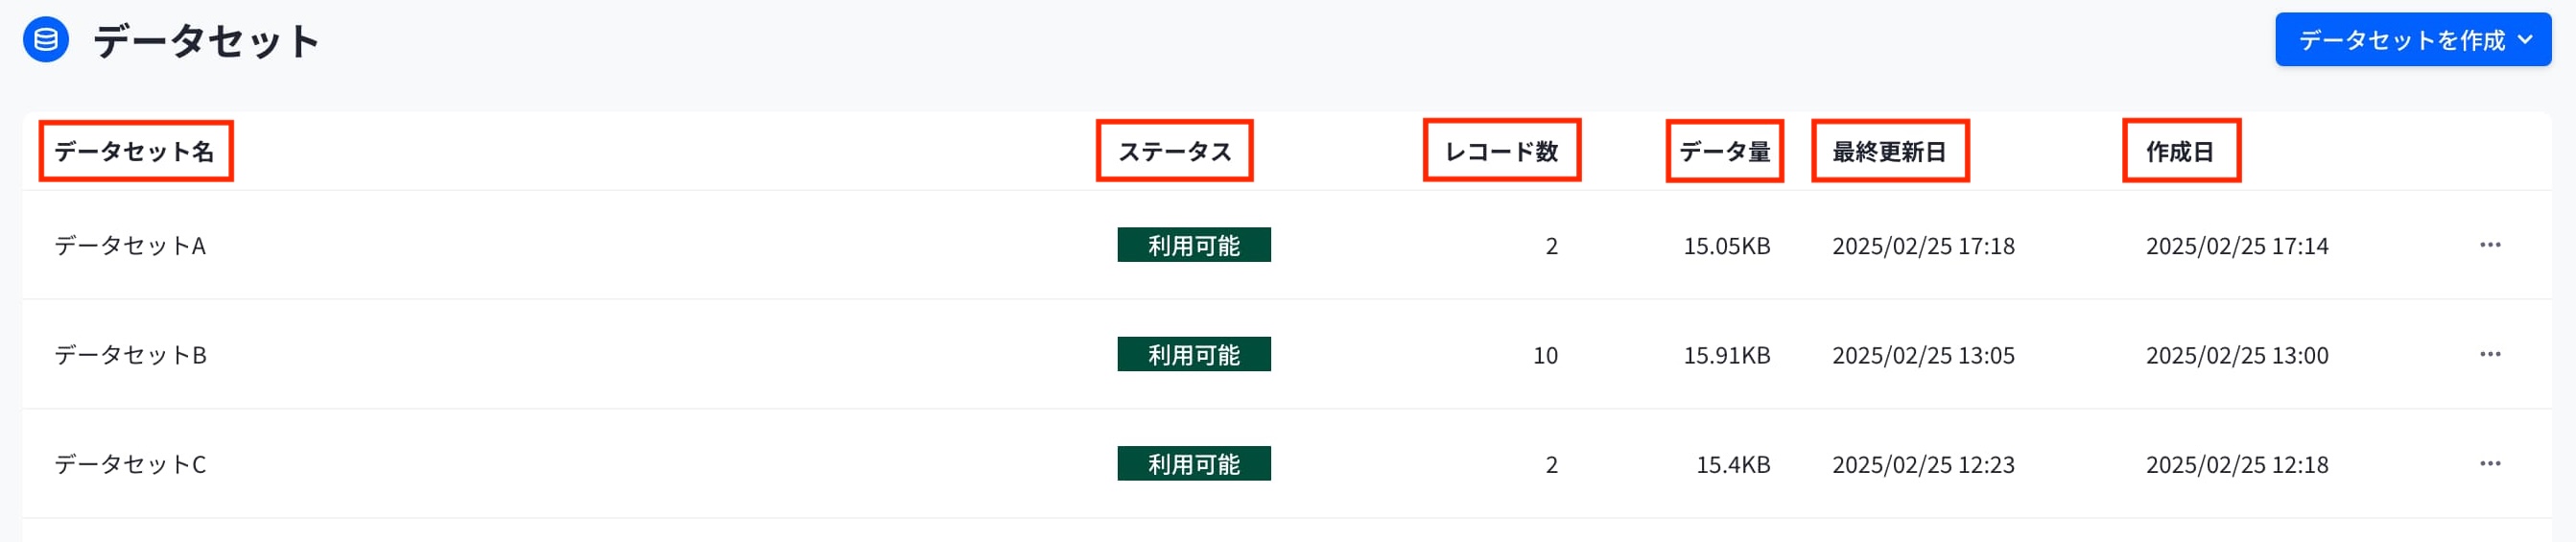2576x542 pixels.
Task: Open the データセットB row name
Action: (130, 354)
